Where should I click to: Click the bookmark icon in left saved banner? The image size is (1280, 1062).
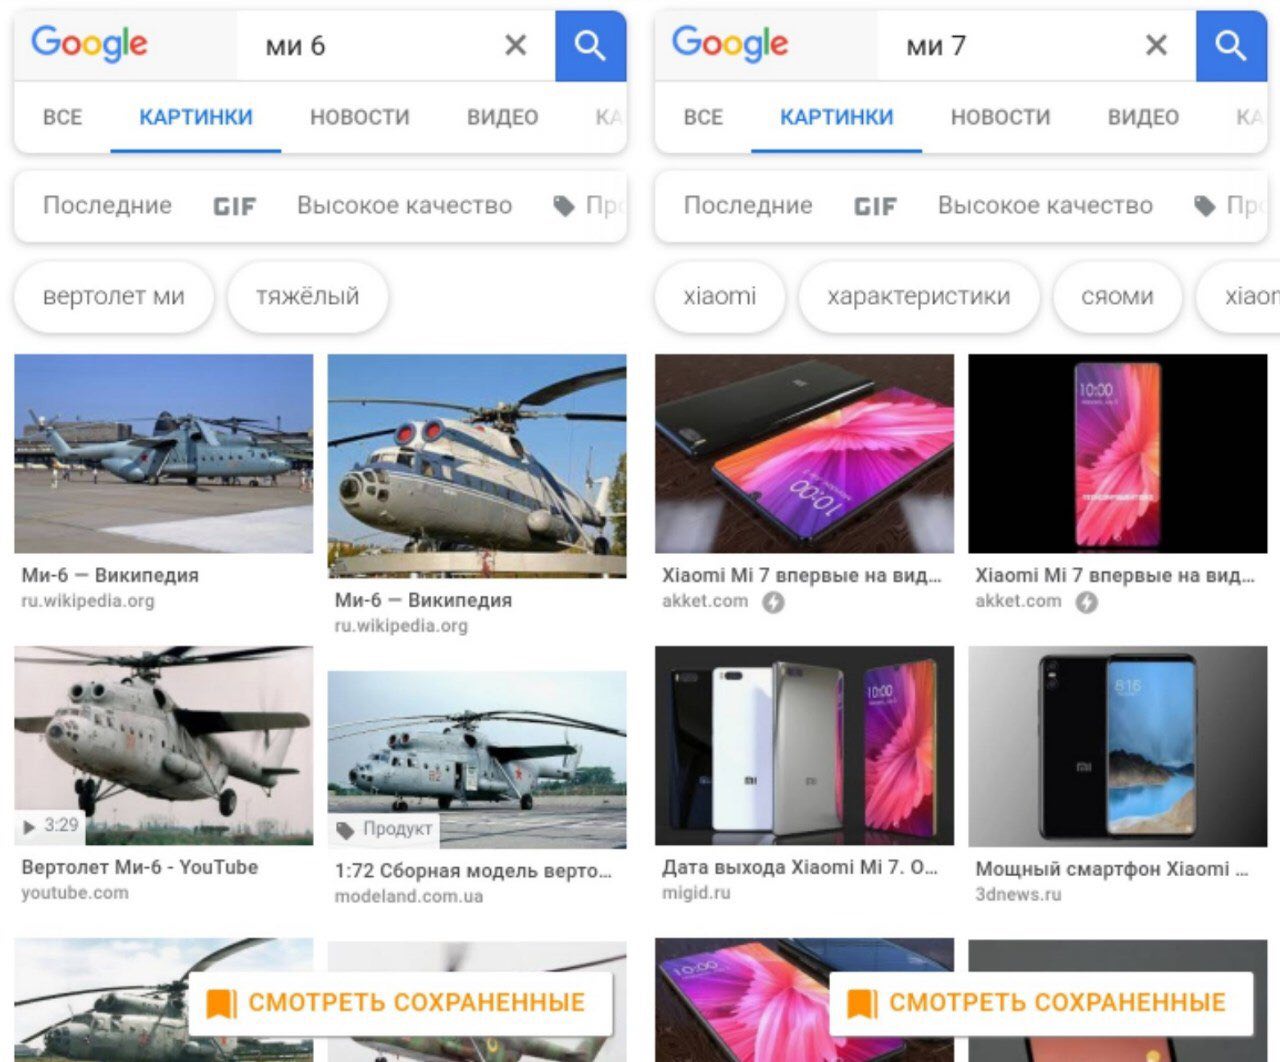221,1003
